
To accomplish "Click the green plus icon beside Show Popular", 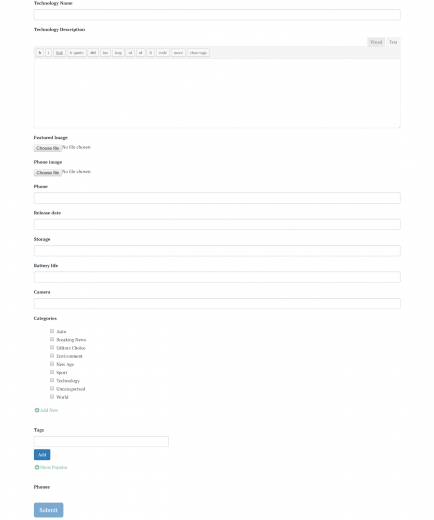I will coord(37,467).
